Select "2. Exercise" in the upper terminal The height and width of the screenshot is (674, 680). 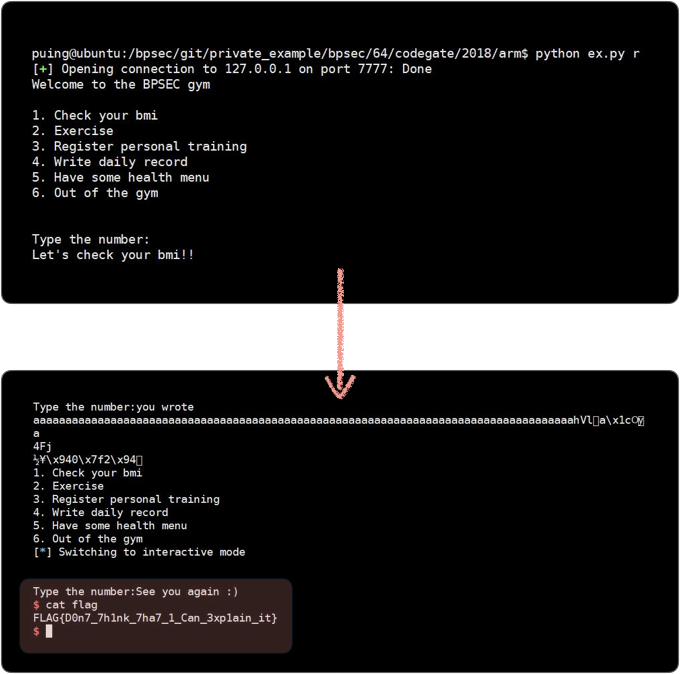pos(72,131)
